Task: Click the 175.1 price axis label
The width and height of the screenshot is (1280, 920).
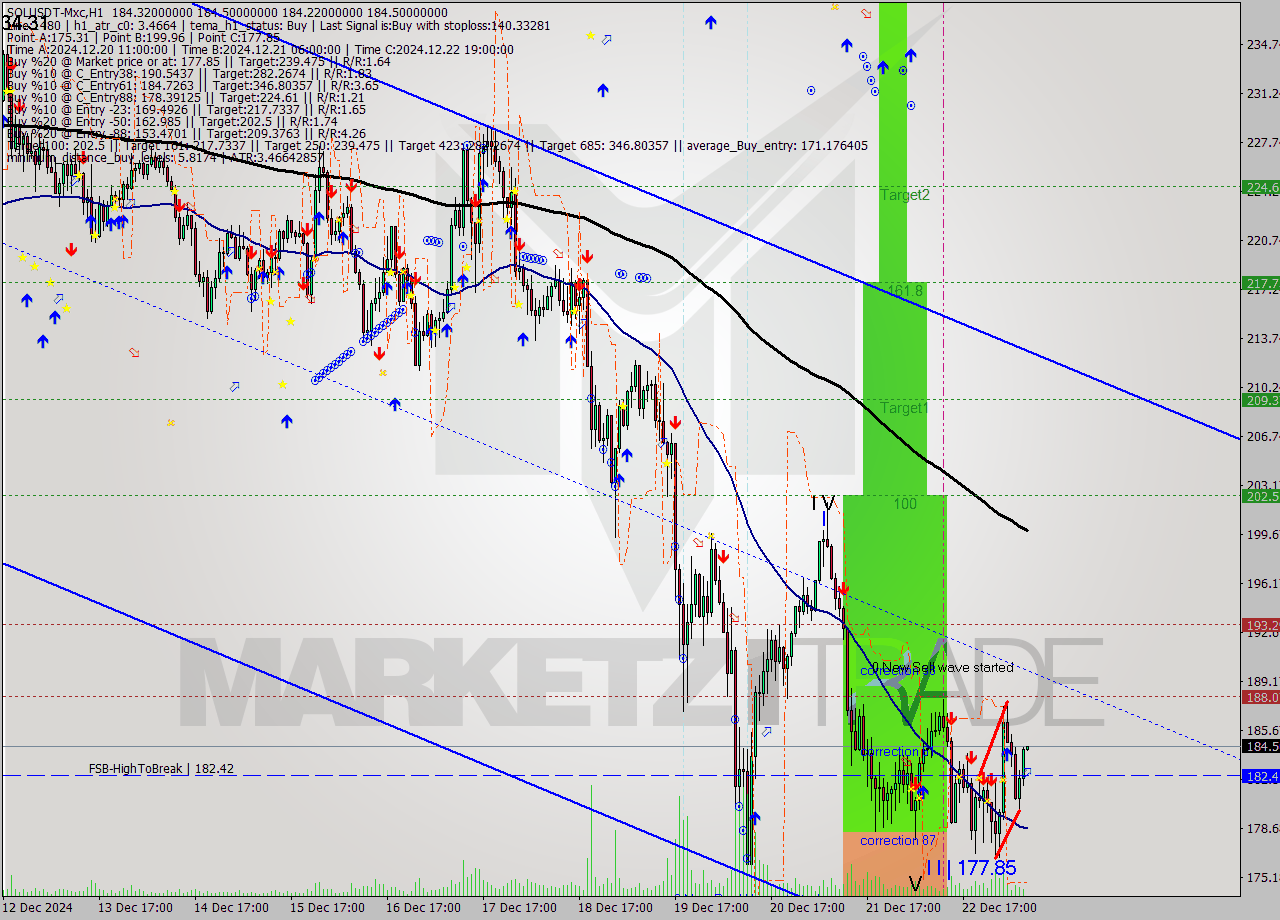Action: (1262, 877)
